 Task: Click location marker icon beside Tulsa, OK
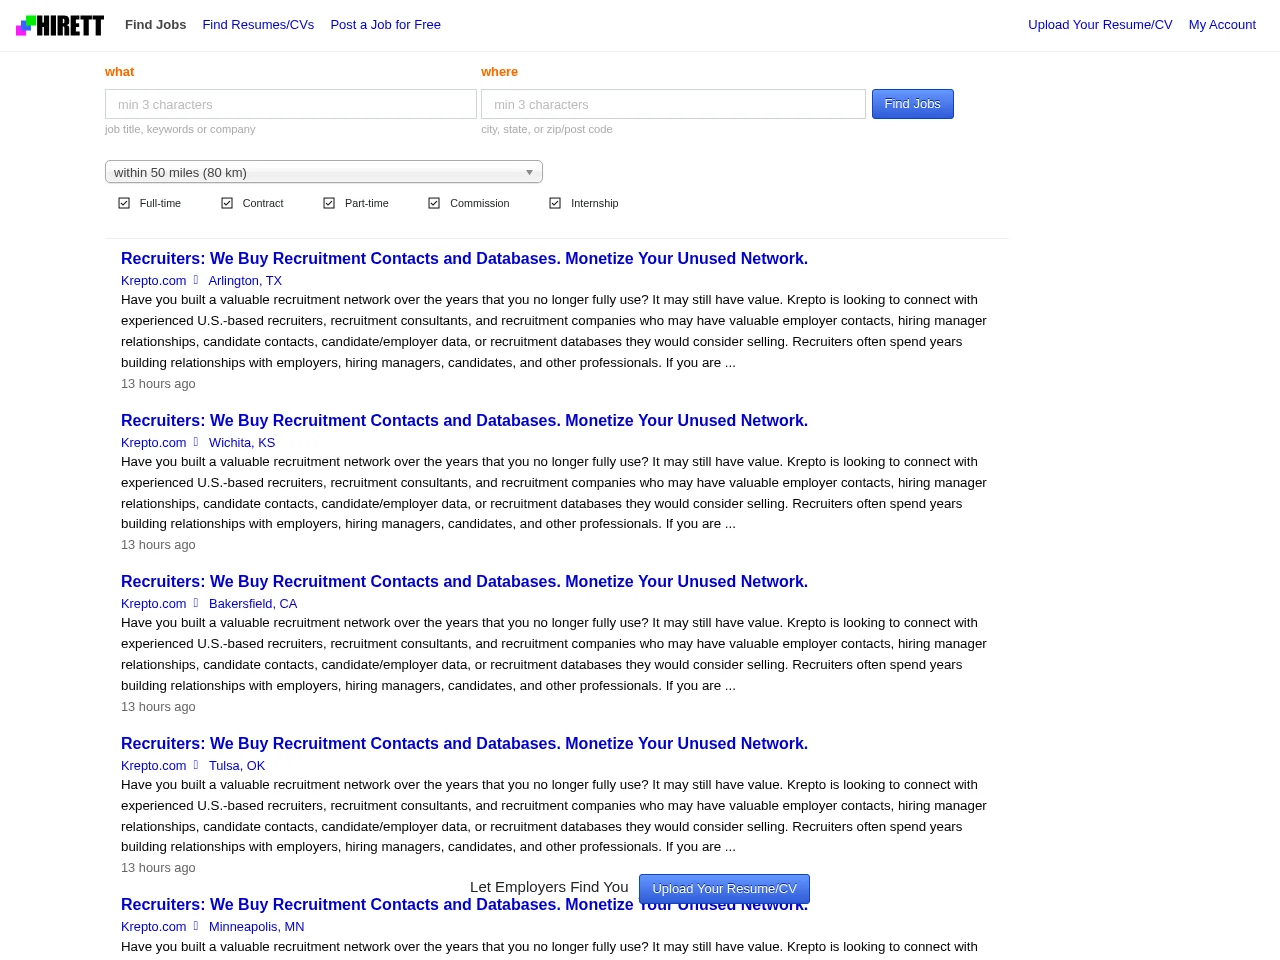pos(196,765)
